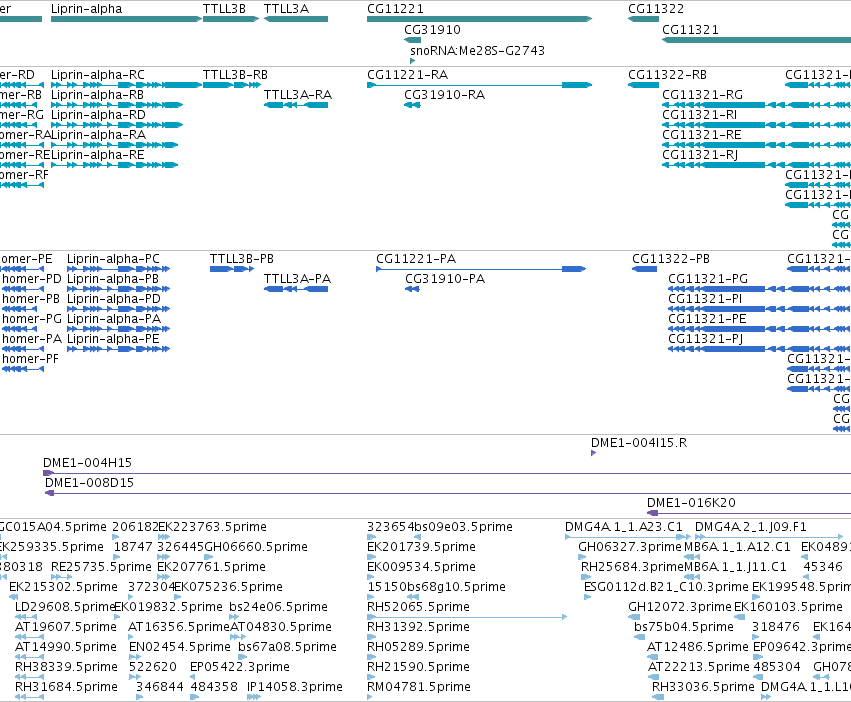Image resolution: width=851 pixels, height=702 pixels.
Task: Click EST EK160103.5prime
Action: pyautogui.click(x=788, y=608)
